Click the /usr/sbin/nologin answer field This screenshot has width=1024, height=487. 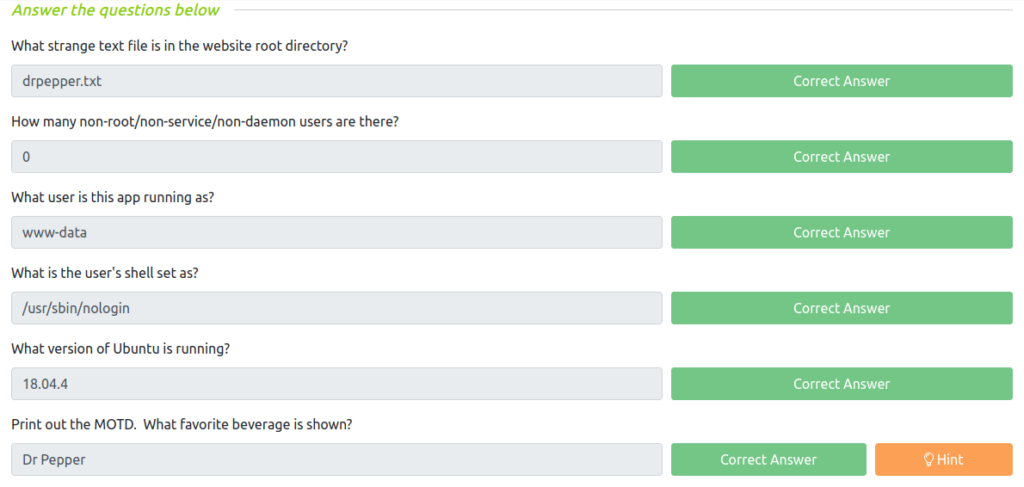pos(337,308)
